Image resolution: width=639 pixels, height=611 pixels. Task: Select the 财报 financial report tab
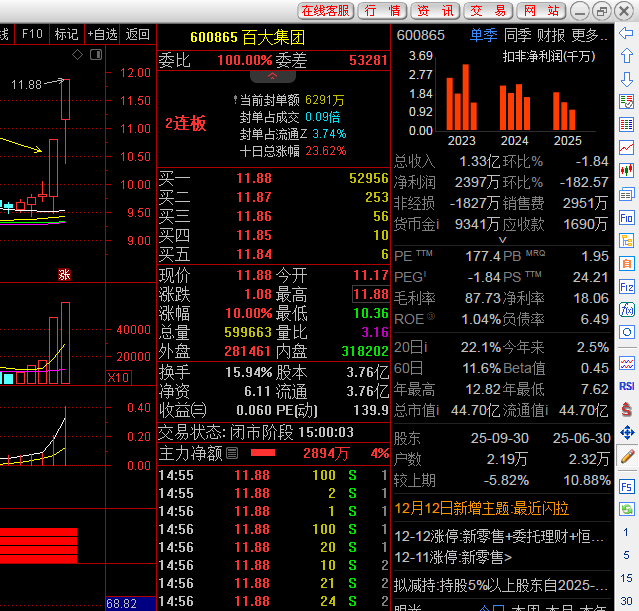click(x=551, y=35)
